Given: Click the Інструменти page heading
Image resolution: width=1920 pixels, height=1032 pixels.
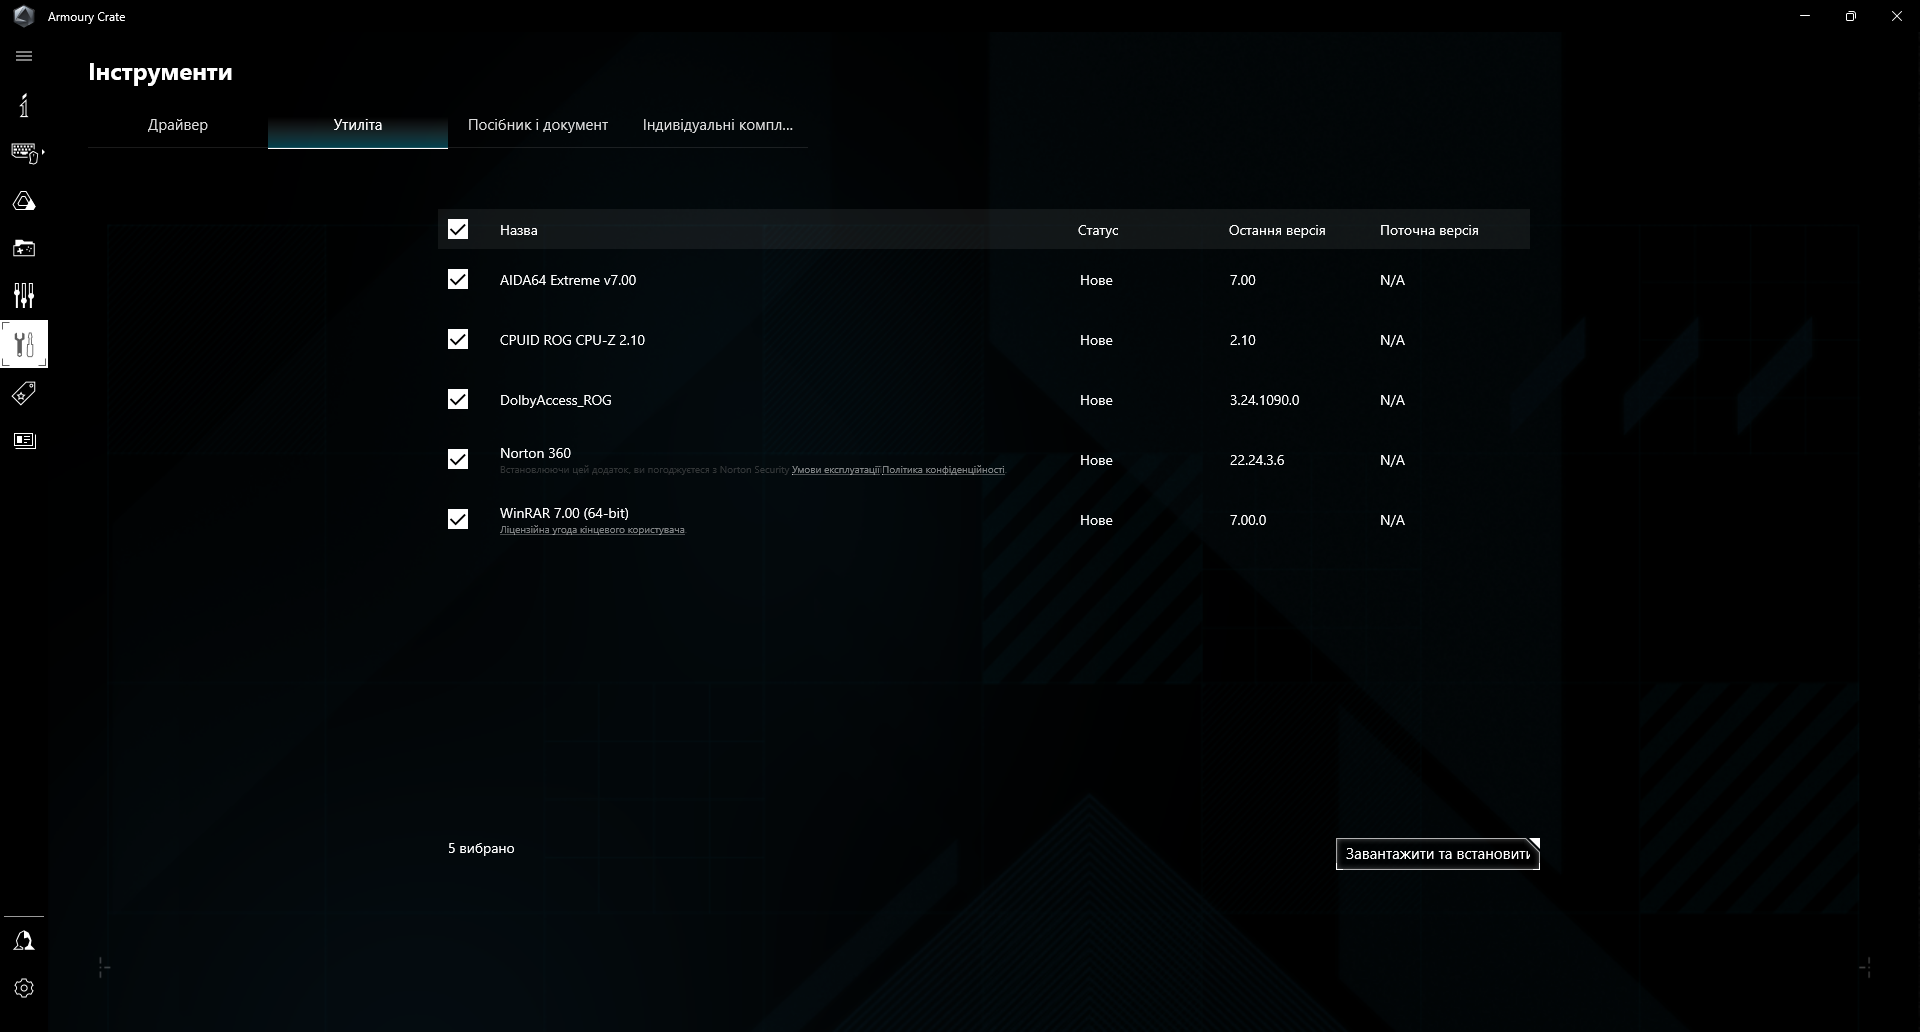Looking at the screenshot, I should click(x=160, y=72).
